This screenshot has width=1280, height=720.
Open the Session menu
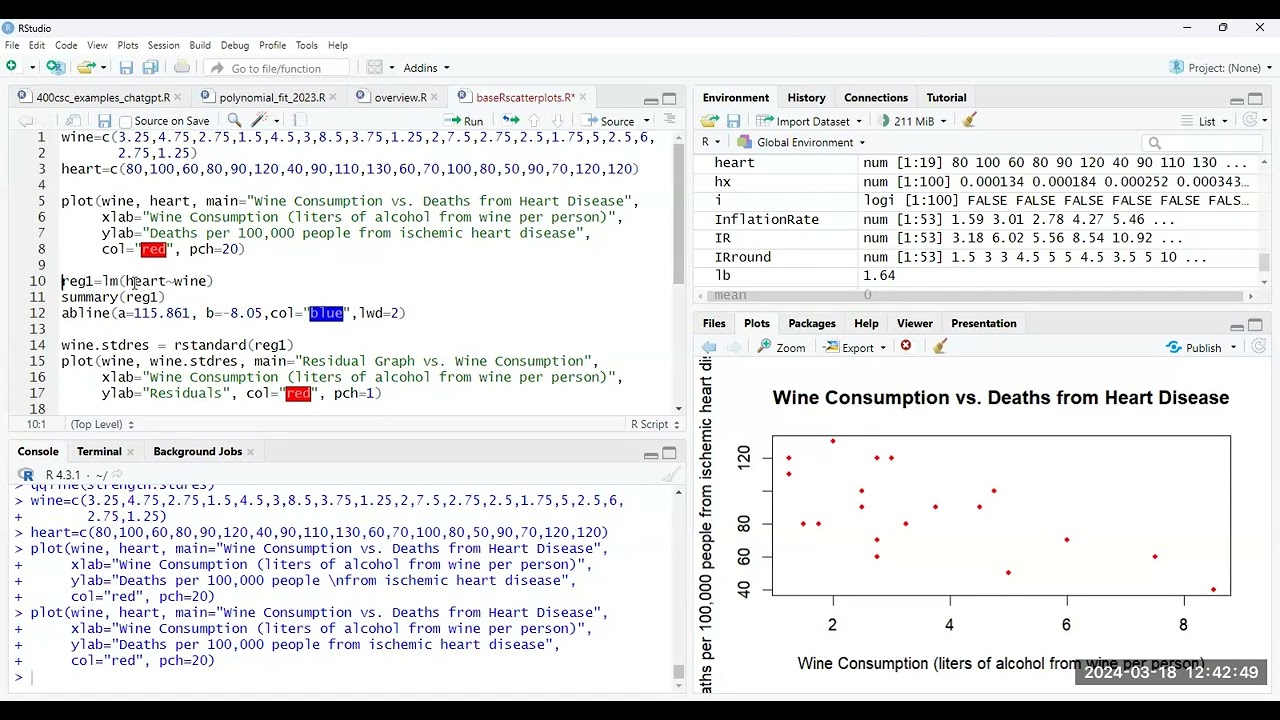point(164,45)
